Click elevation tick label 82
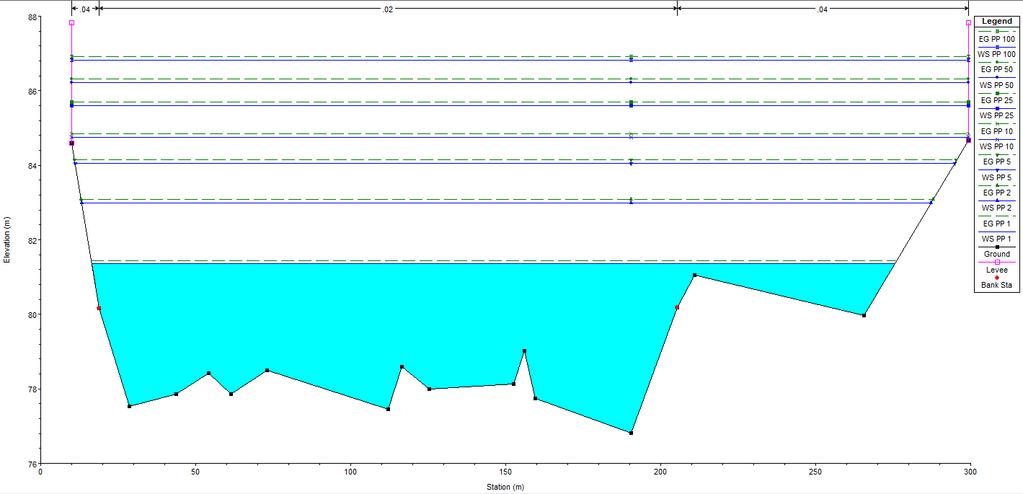1023x494 pixels. (x=33, y=240)
